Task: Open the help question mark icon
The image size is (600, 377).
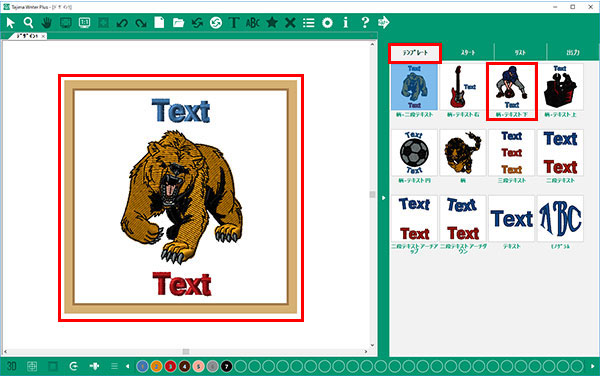Action: pos(365,23)
